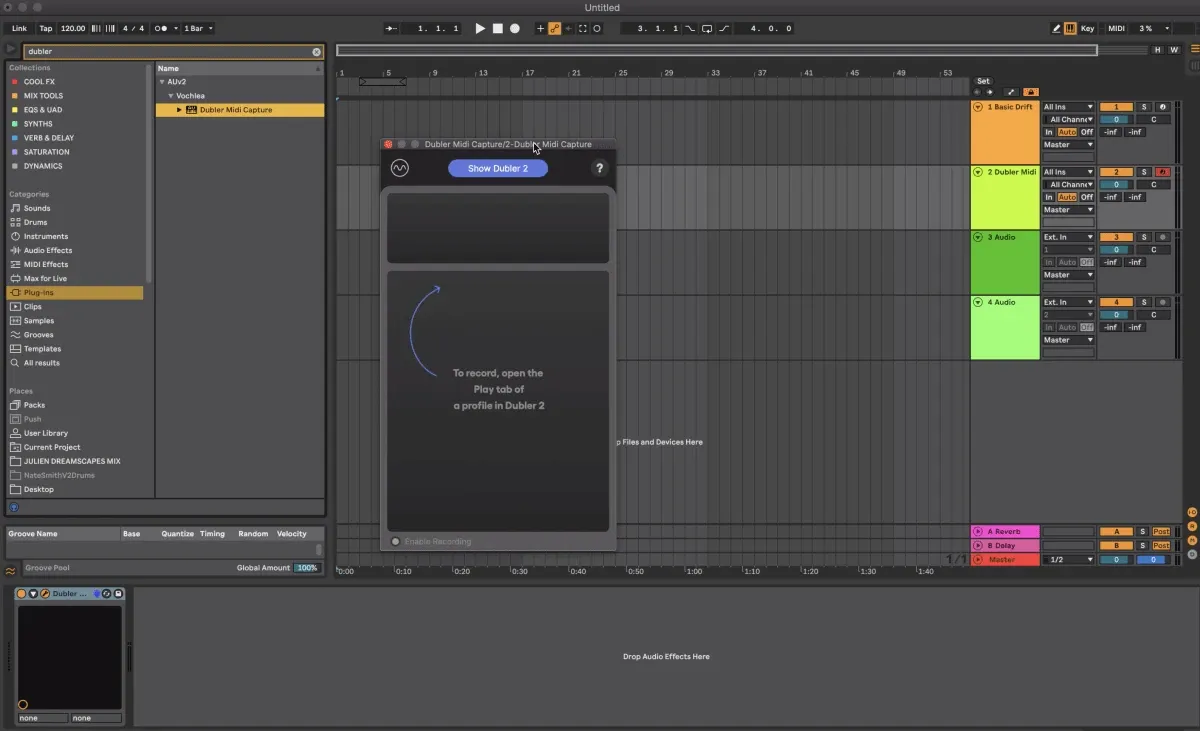Open Dubler Midi Capture help question mark
Viewport: 1200px width, 731px height.
tap(599, 168)
